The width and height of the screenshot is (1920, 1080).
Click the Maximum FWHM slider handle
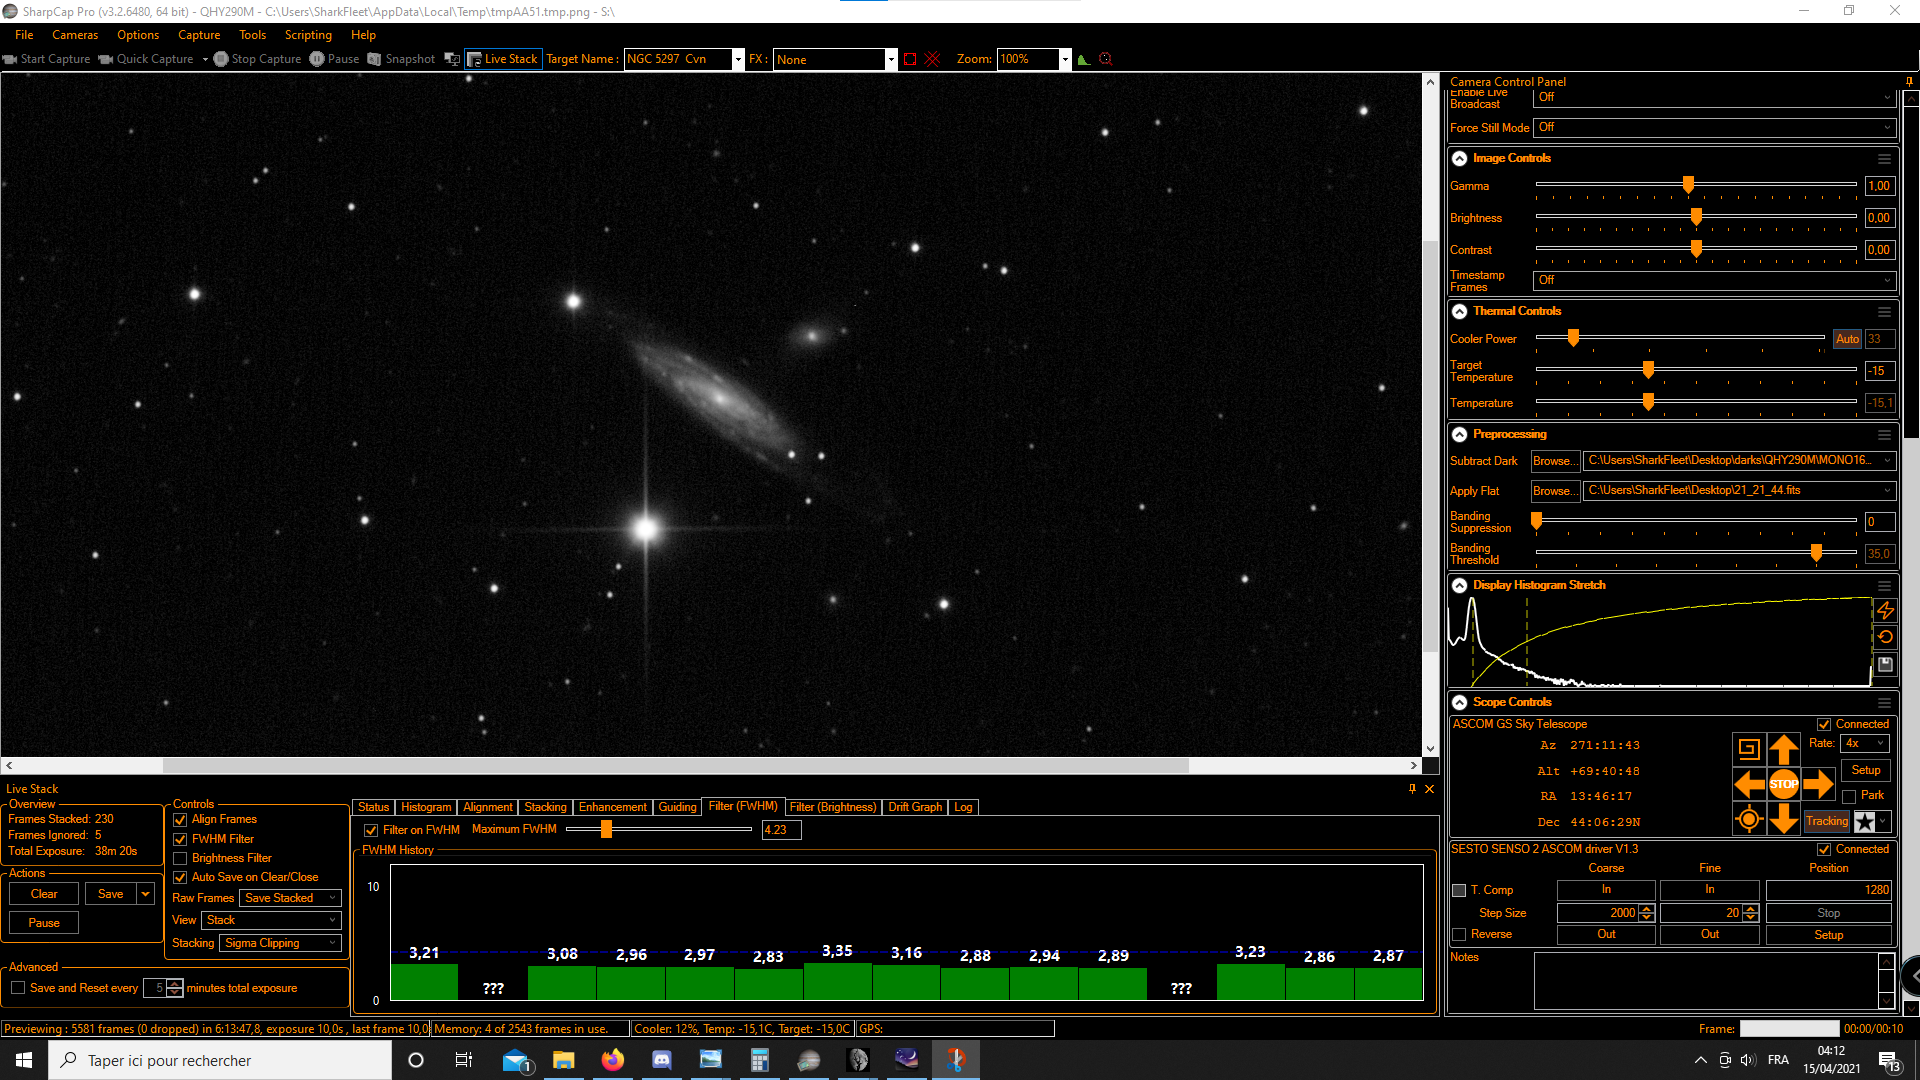pyautogui.click(x=606, y=829)
